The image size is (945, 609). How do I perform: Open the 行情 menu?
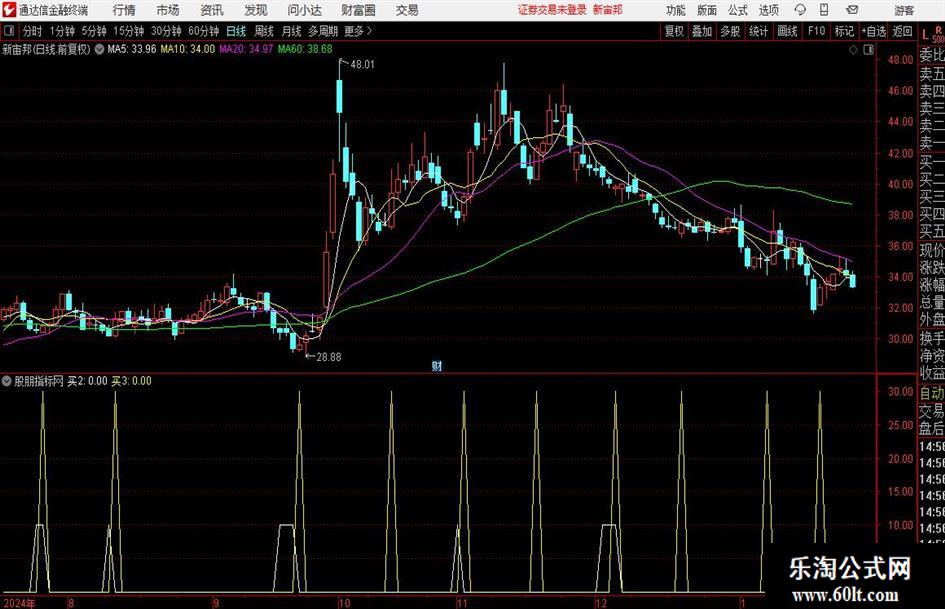point(124,10)
